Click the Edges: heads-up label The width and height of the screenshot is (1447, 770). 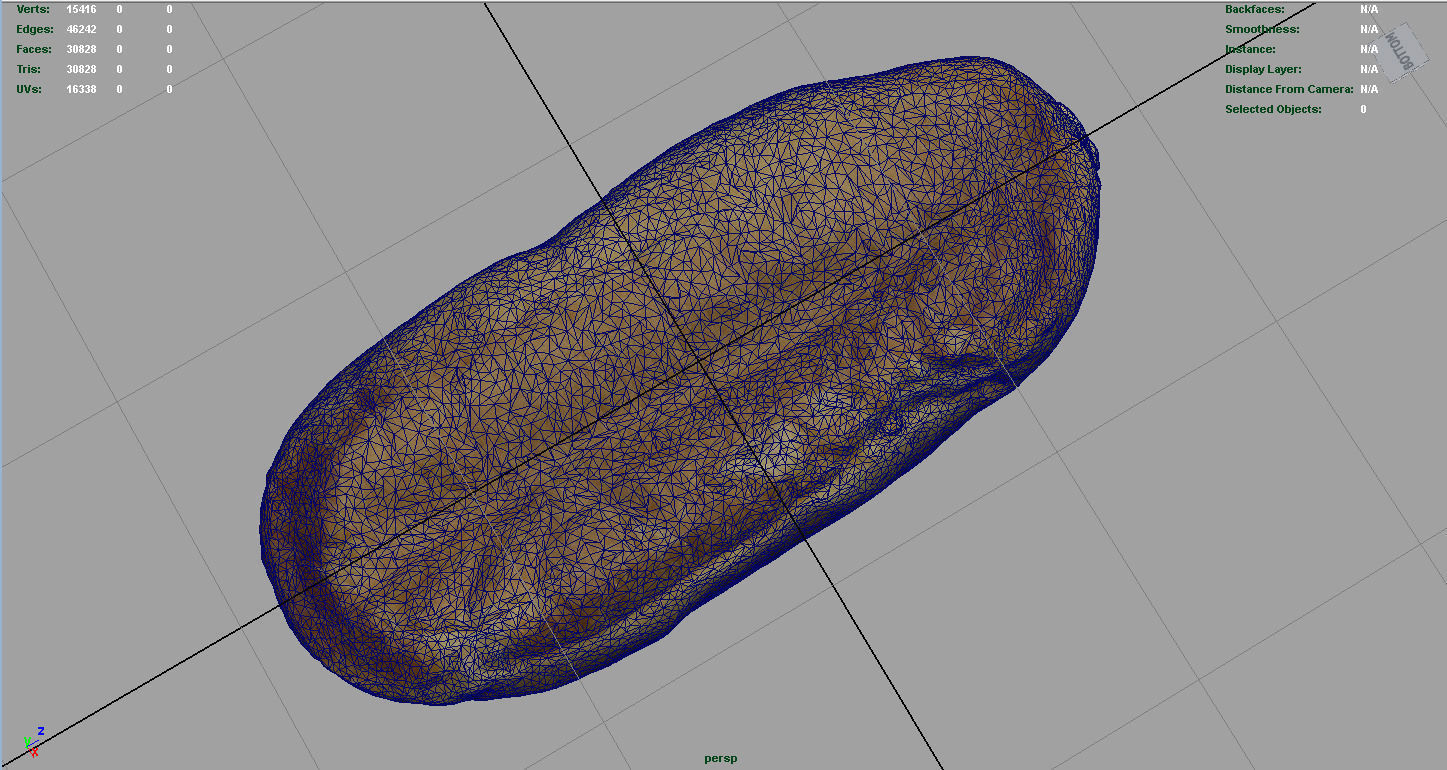[34, 29]
